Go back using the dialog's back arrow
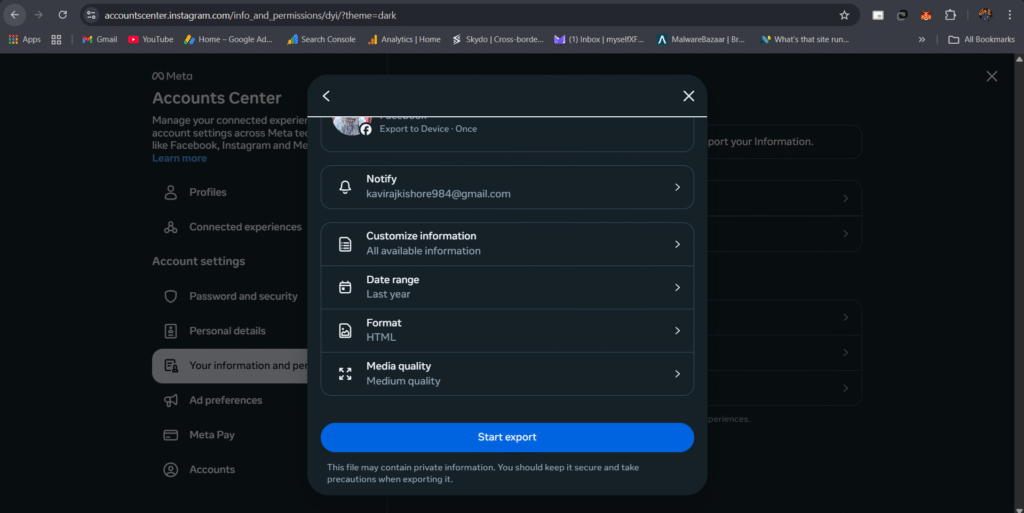This screenshot has height=513, width=1024. (327, 96)
